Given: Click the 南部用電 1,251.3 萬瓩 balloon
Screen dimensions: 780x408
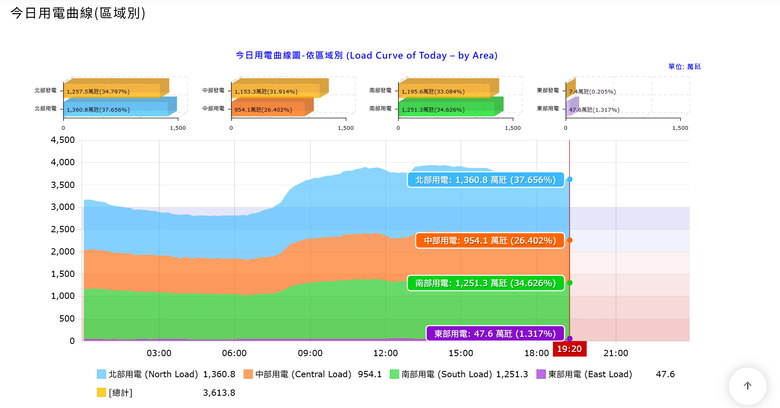Looking at the screenshot, I should (x=486, y=283).
